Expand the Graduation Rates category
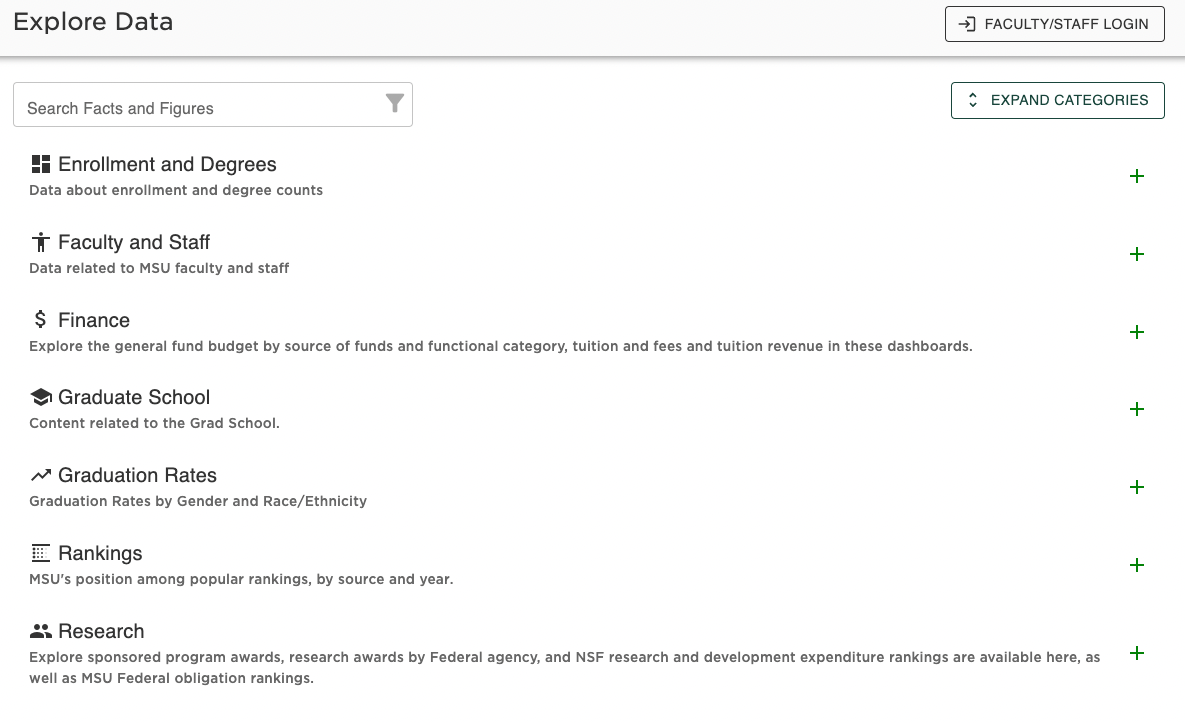 pyautogui.click(x=1137, y=487)
